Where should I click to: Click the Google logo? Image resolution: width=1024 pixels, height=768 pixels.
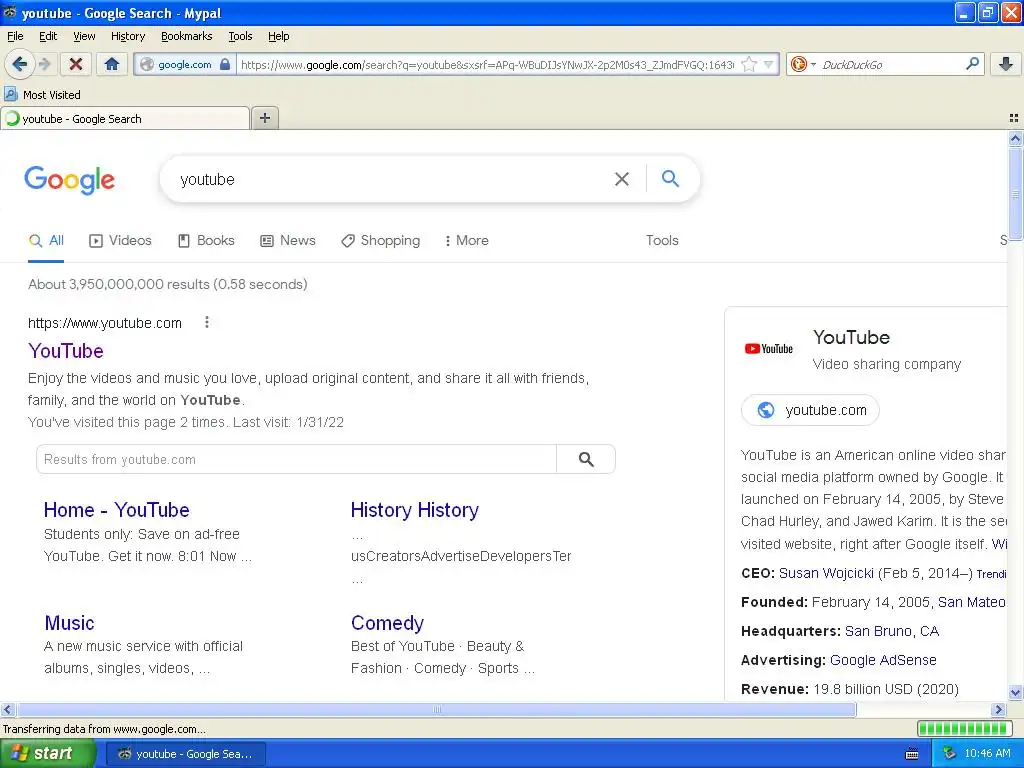(70, 180)
